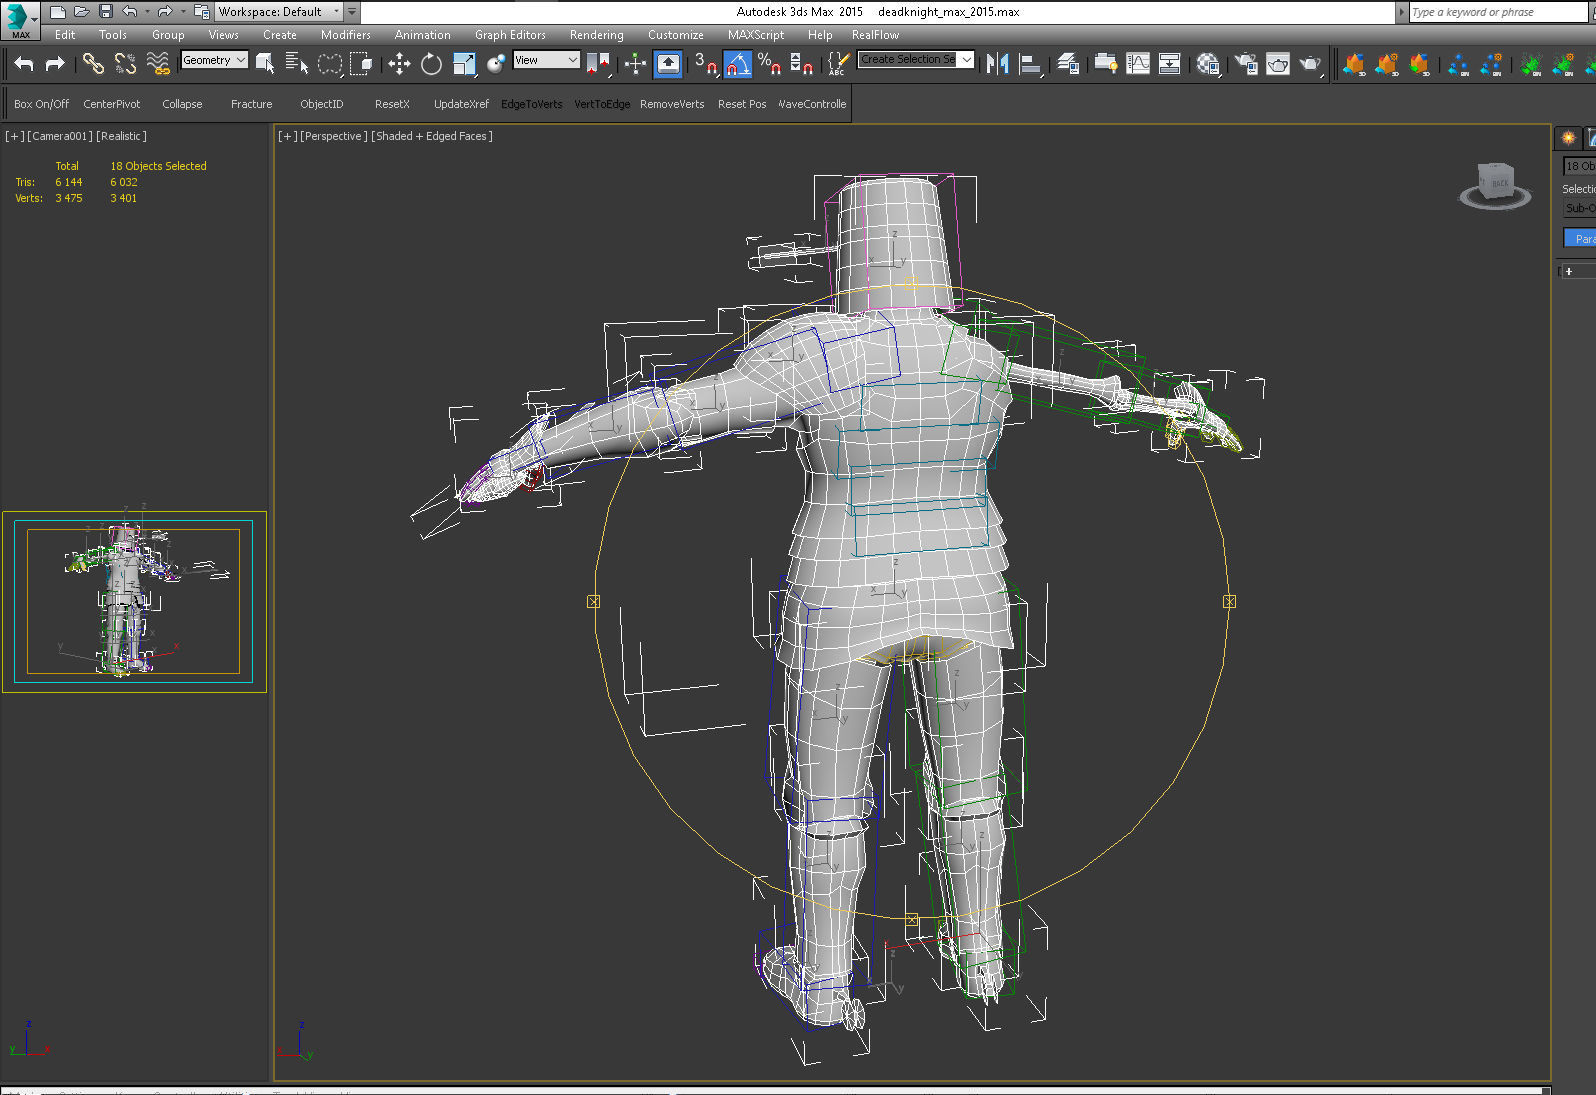
Task: Activate the Select and Scale tool
Action: coord(464,64)
